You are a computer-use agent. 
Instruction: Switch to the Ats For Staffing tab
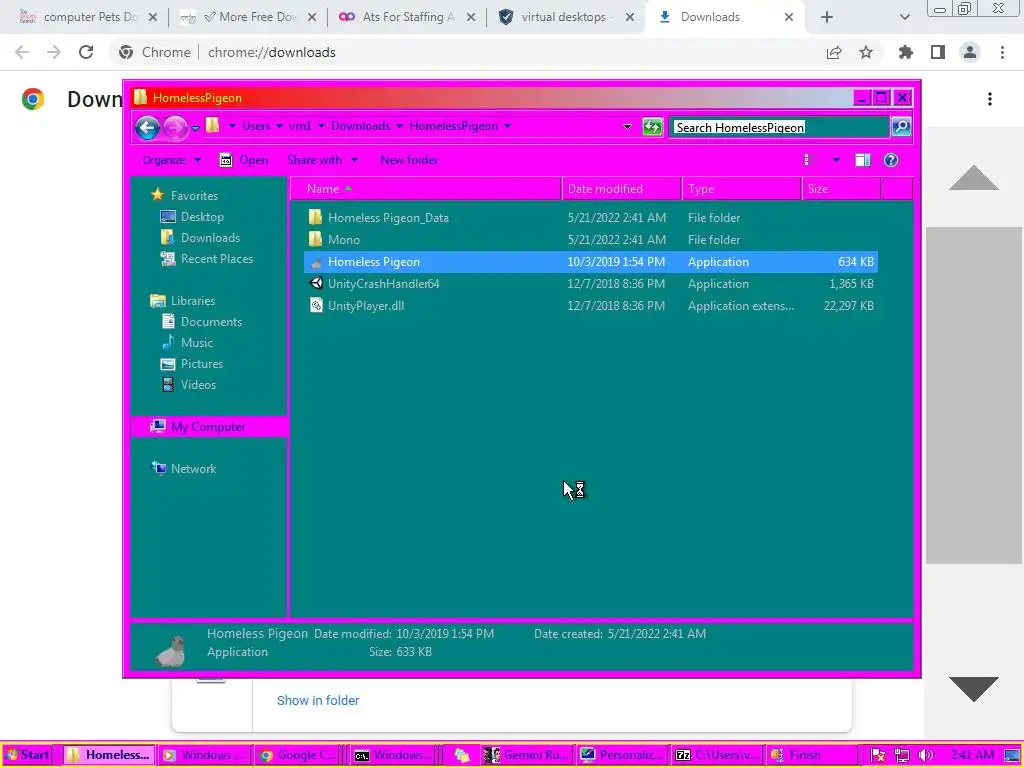[407, 17]
